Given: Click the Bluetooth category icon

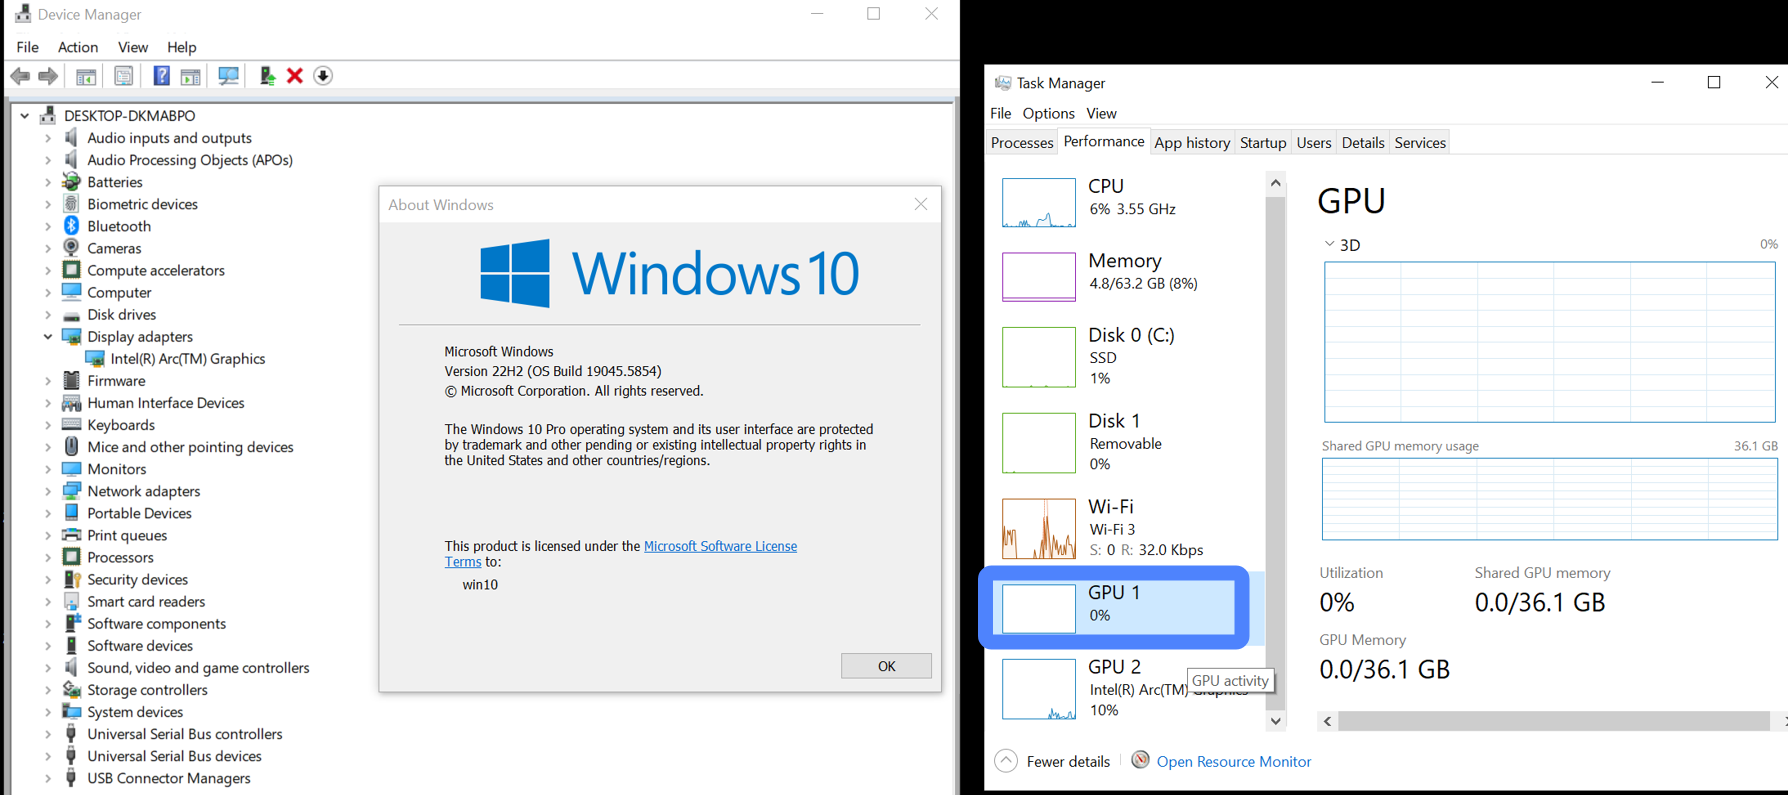Looking at the screenshot, I should point(71,226).
